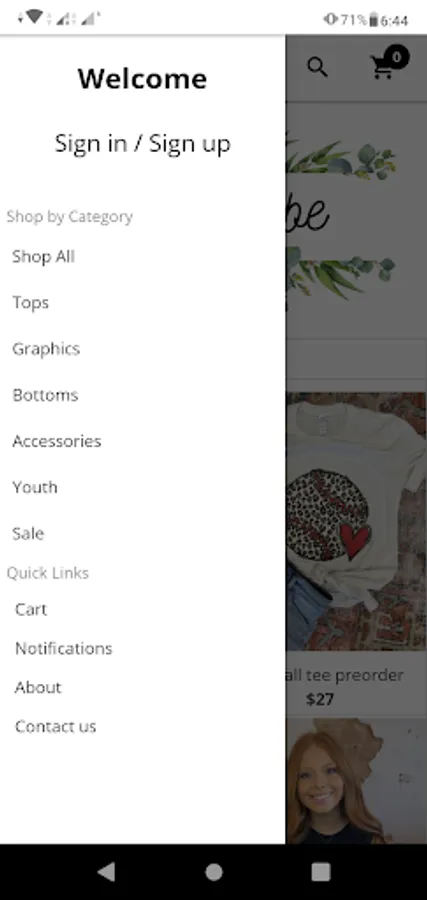427x900 pixels.
Task: Tap the leopard baseball tee product image
Action: (356, 521)
